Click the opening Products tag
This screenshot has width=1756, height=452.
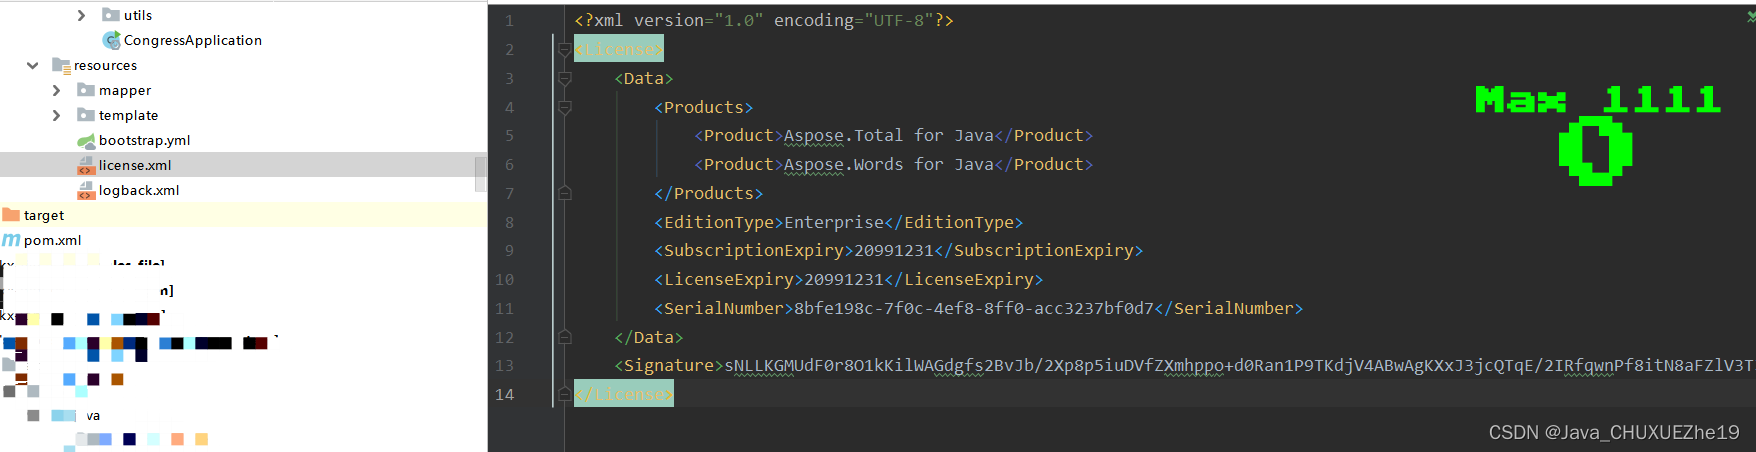coord(704,107)
